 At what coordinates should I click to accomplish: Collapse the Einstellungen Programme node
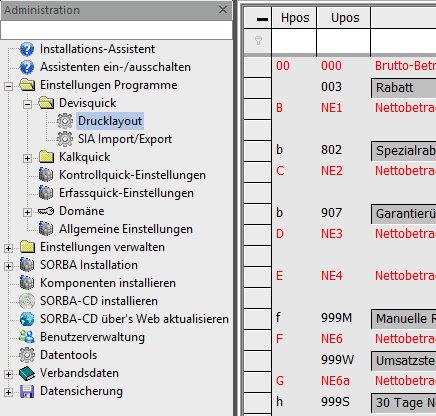click(x=9, y=87)
